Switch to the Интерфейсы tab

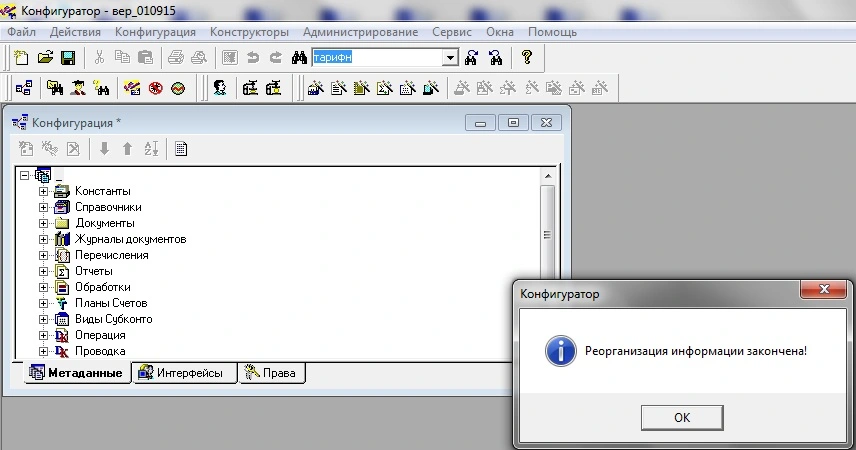[x=183, y=373]
